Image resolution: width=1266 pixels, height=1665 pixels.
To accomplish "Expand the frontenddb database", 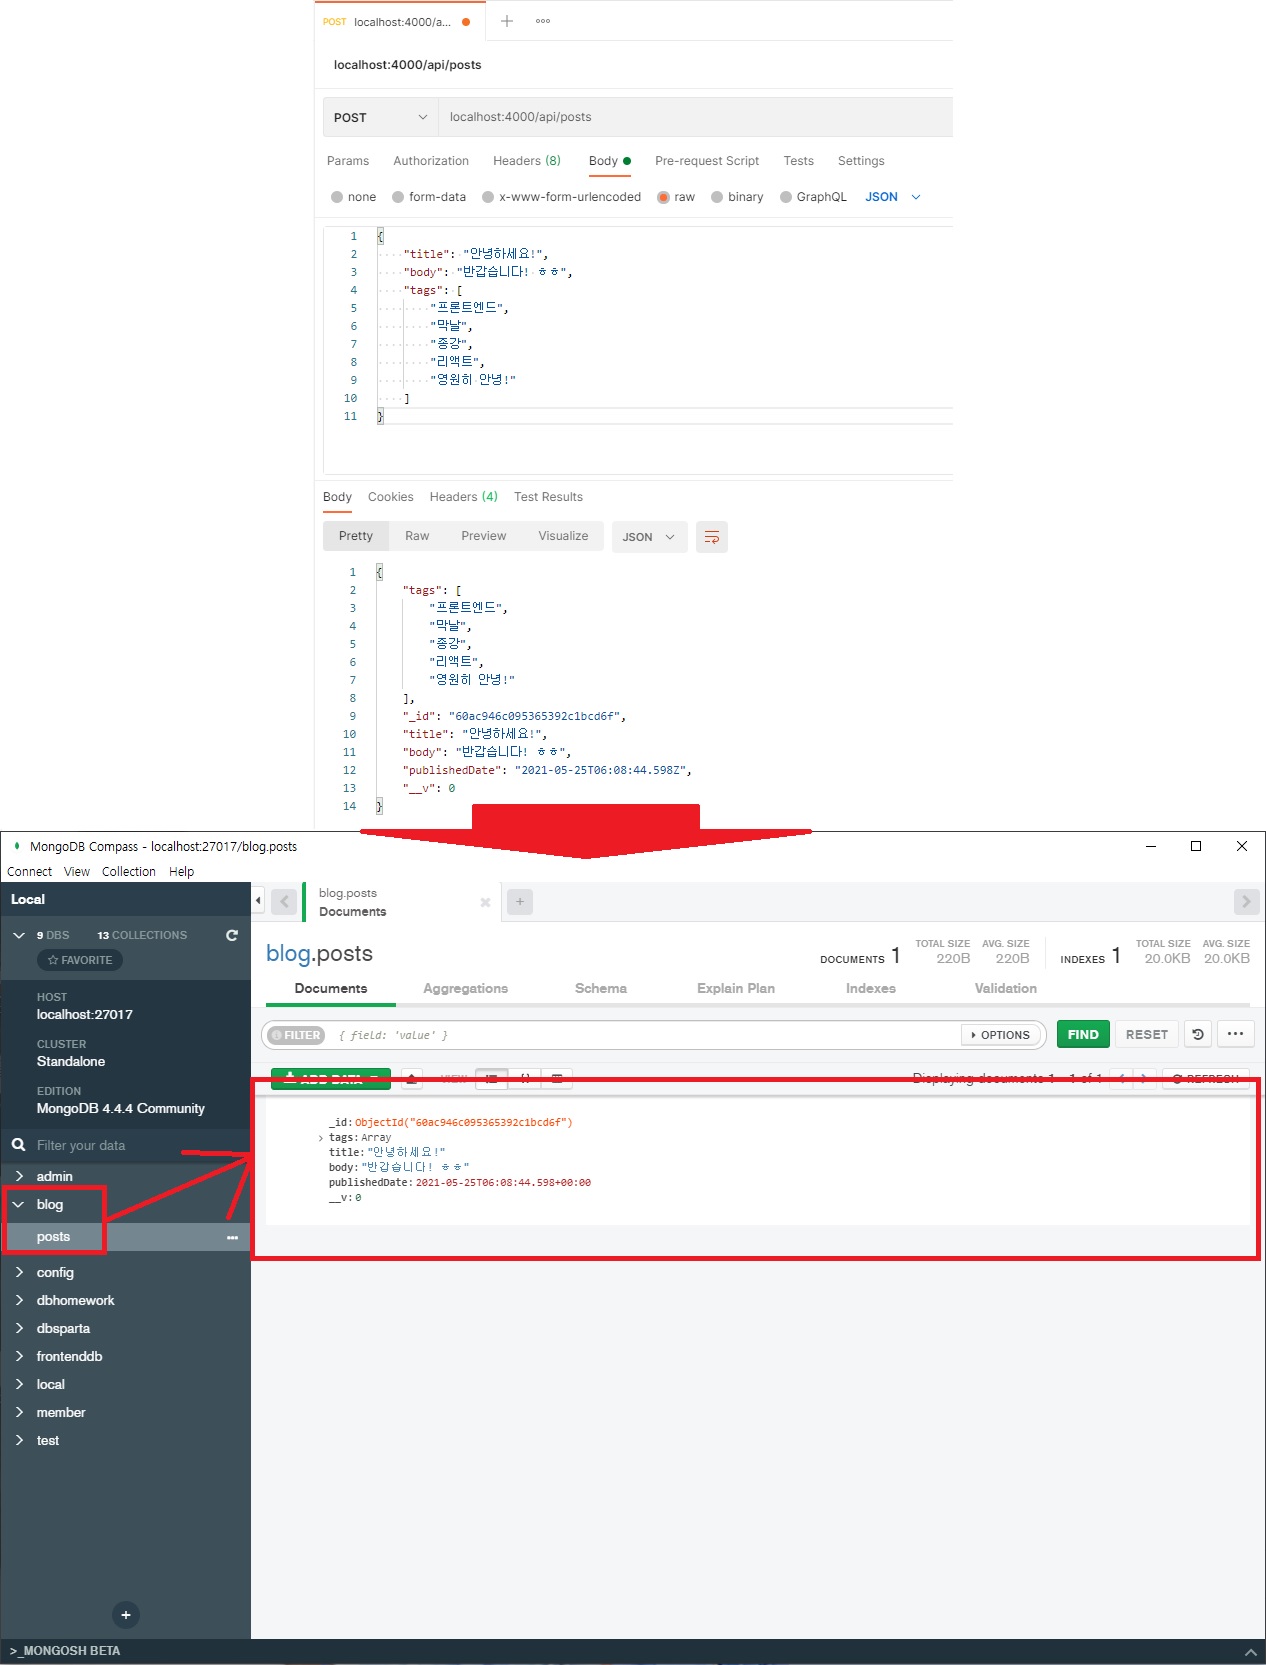I will [19, 1356].
